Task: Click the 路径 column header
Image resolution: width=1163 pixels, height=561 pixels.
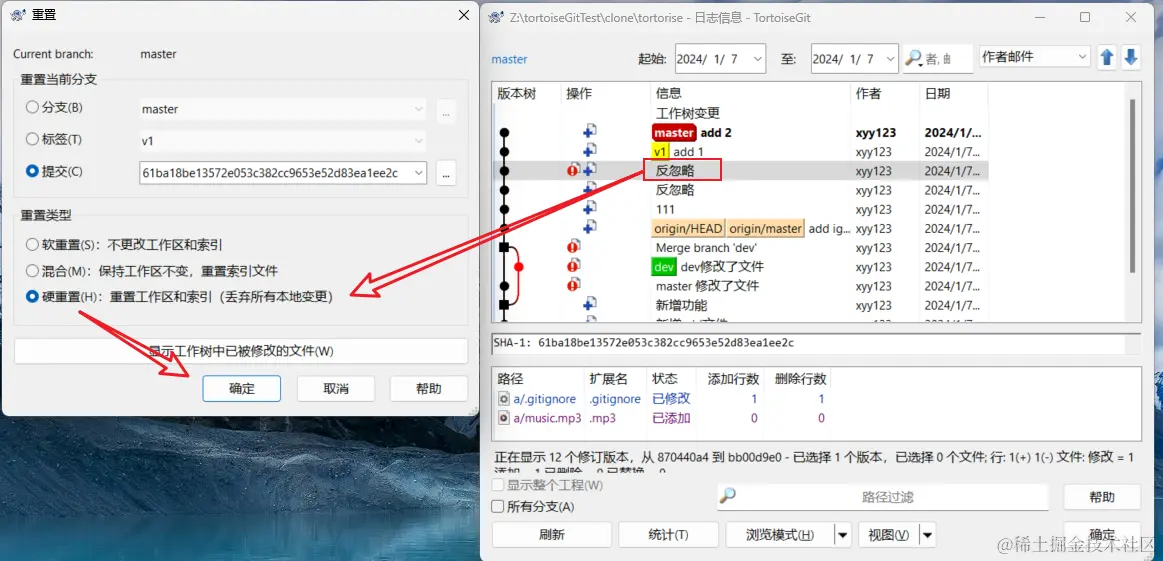Action: pos(538,379)
